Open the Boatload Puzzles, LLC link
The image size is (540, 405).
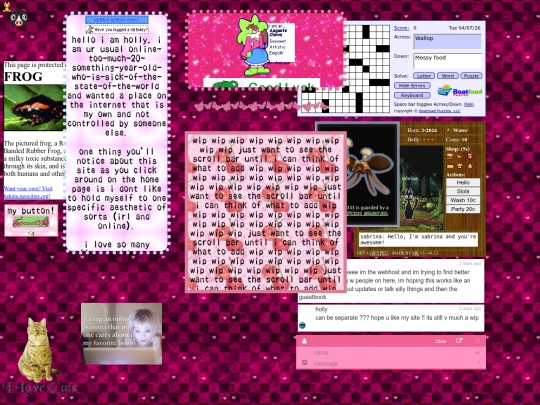tap(439, 111)
